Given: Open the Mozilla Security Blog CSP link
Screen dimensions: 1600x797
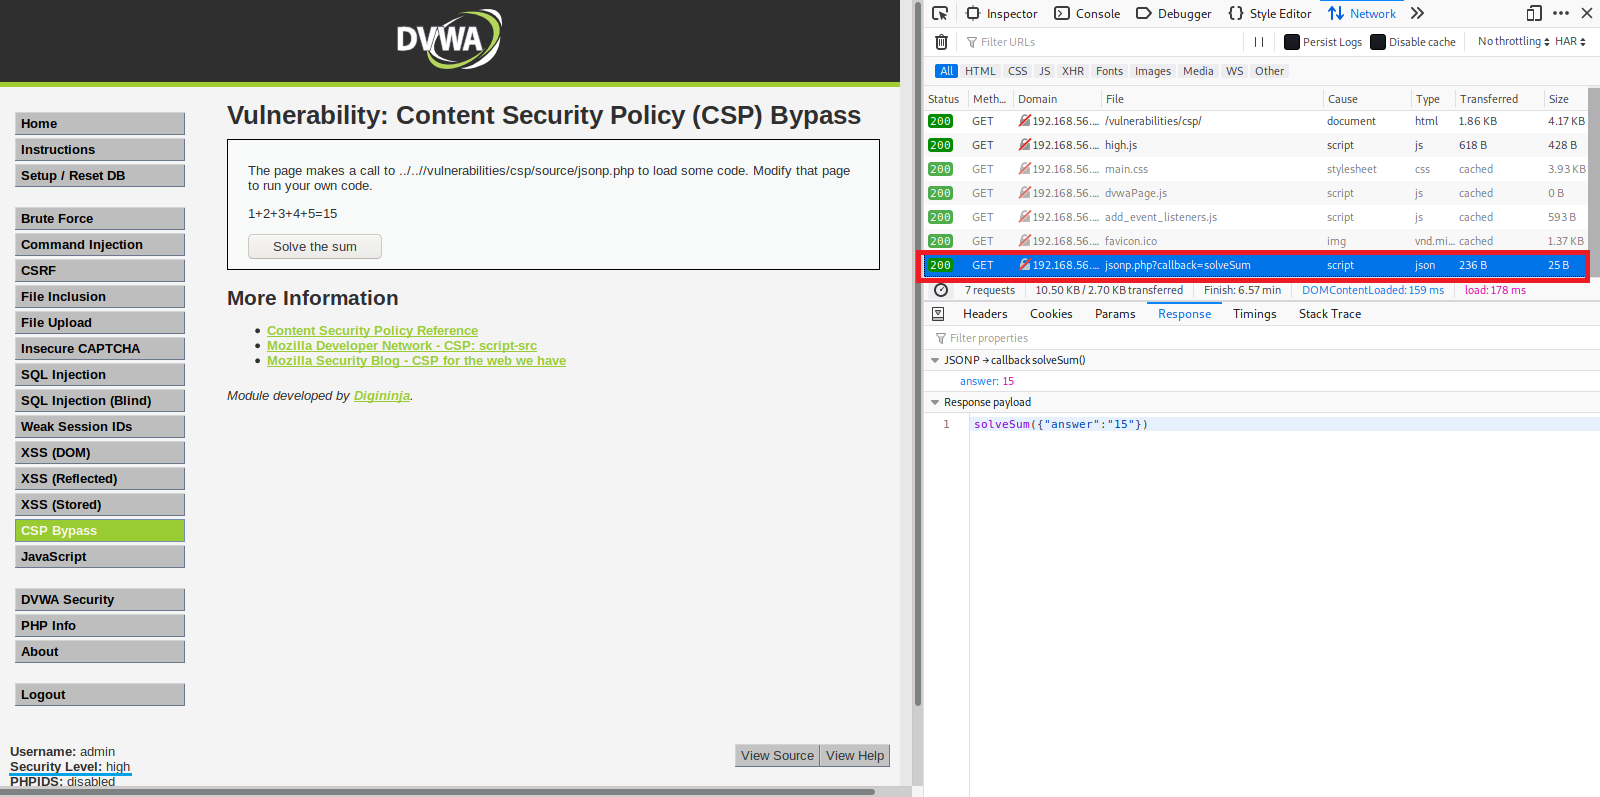Looking at the screenshot, I should [x=416, y=361].
